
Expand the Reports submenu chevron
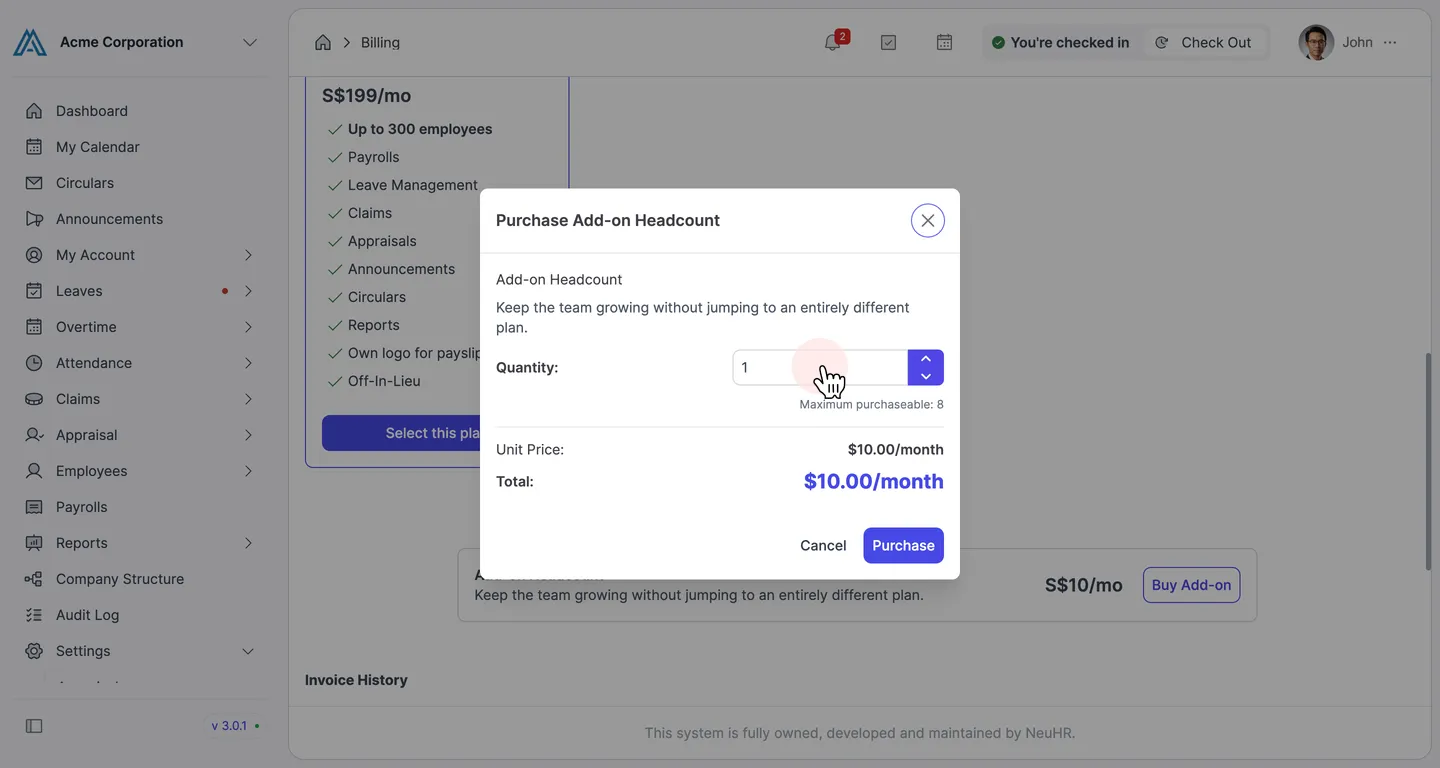248,543
